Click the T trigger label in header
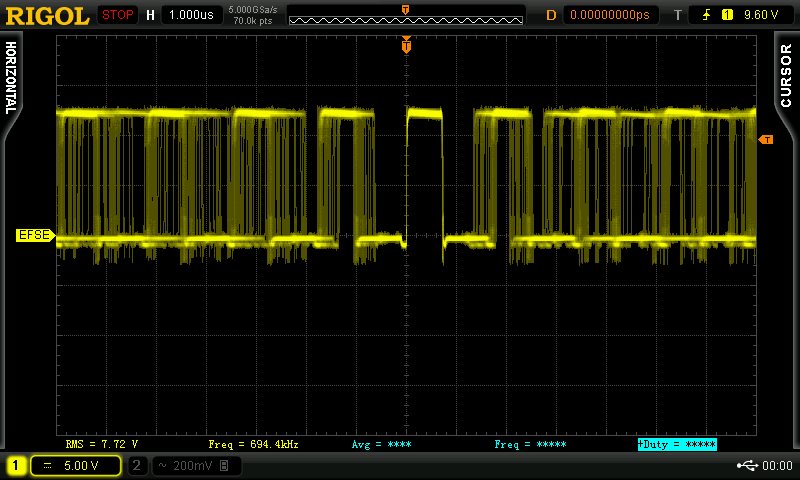This screenshot has width=800, height=480. [x=678, y=15]
